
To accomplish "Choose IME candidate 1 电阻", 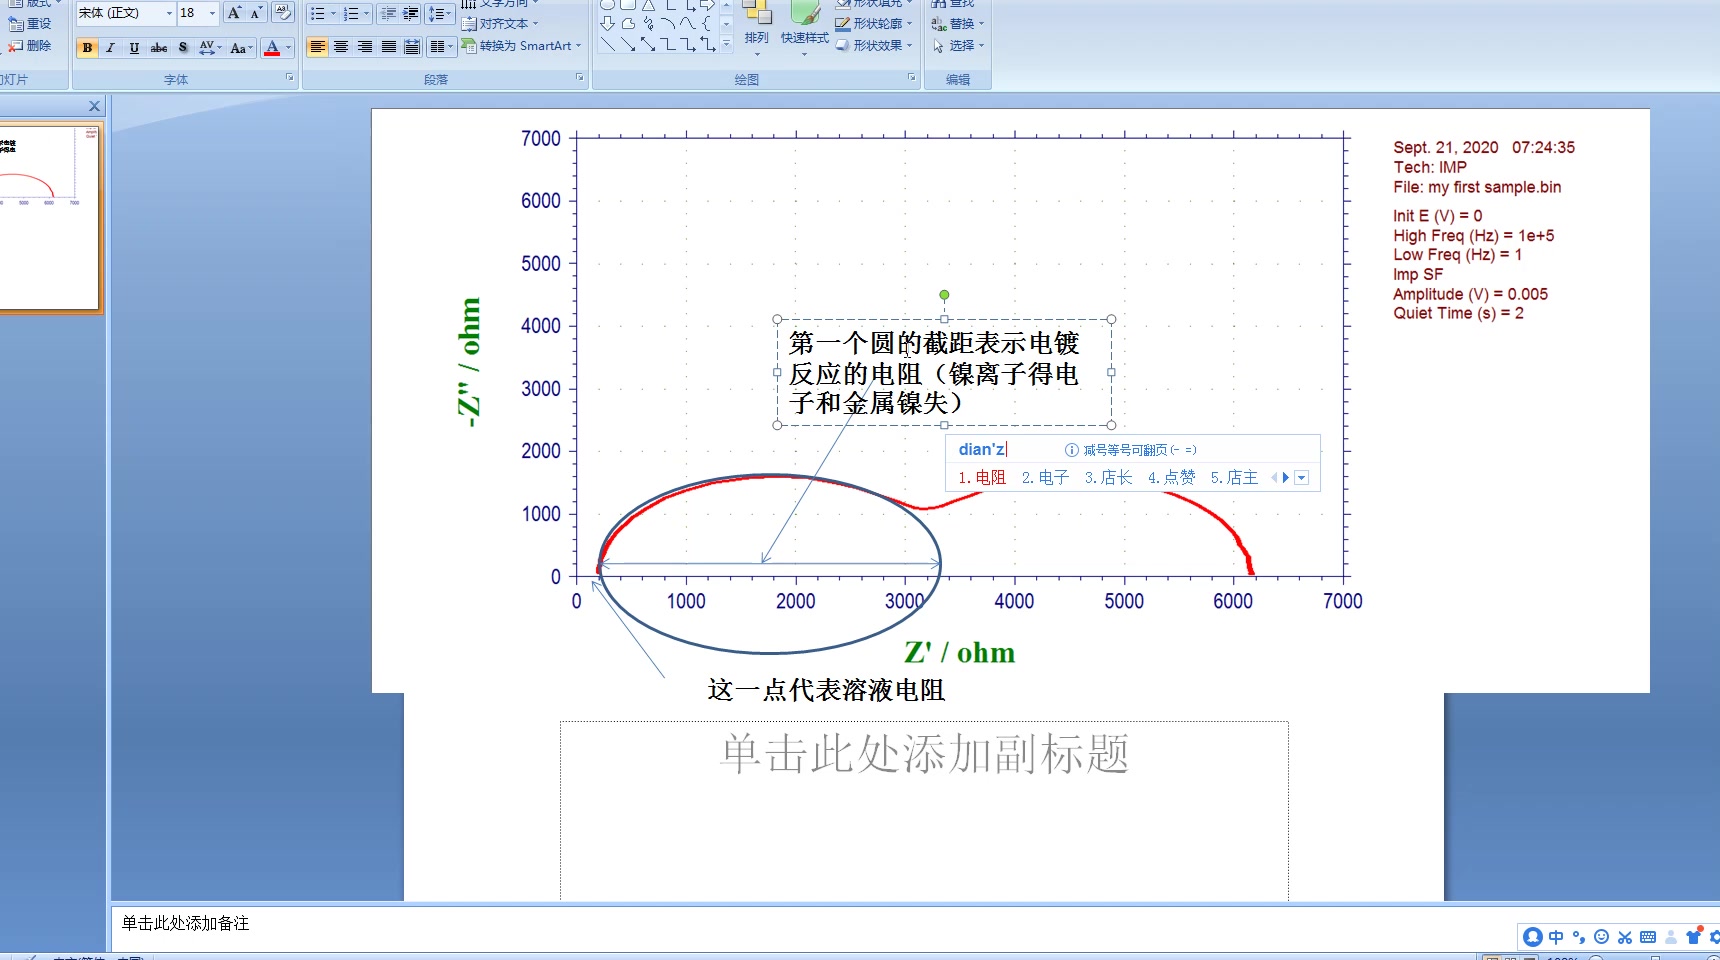I will [x=982, y=478].
